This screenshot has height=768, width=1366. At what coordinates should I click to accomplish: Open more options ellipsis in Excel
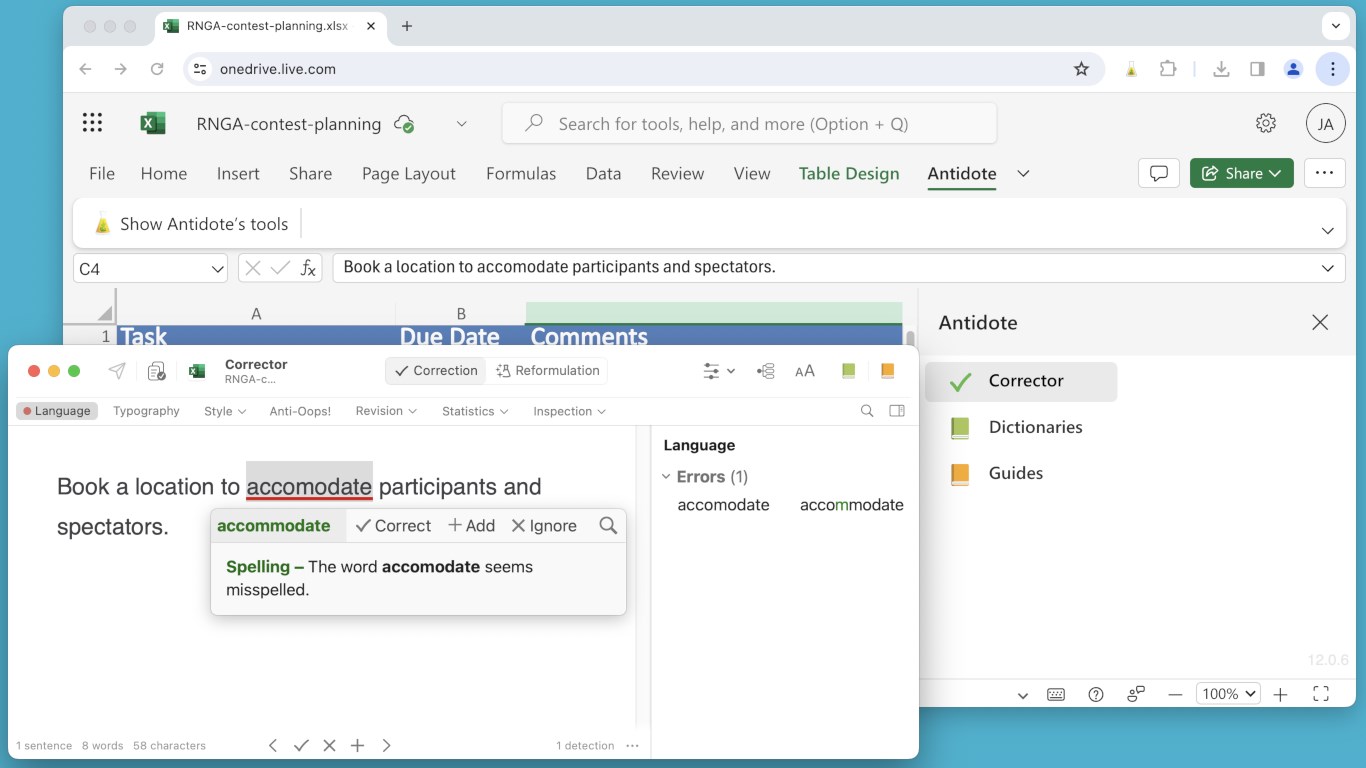click(x=1324, y=173)
